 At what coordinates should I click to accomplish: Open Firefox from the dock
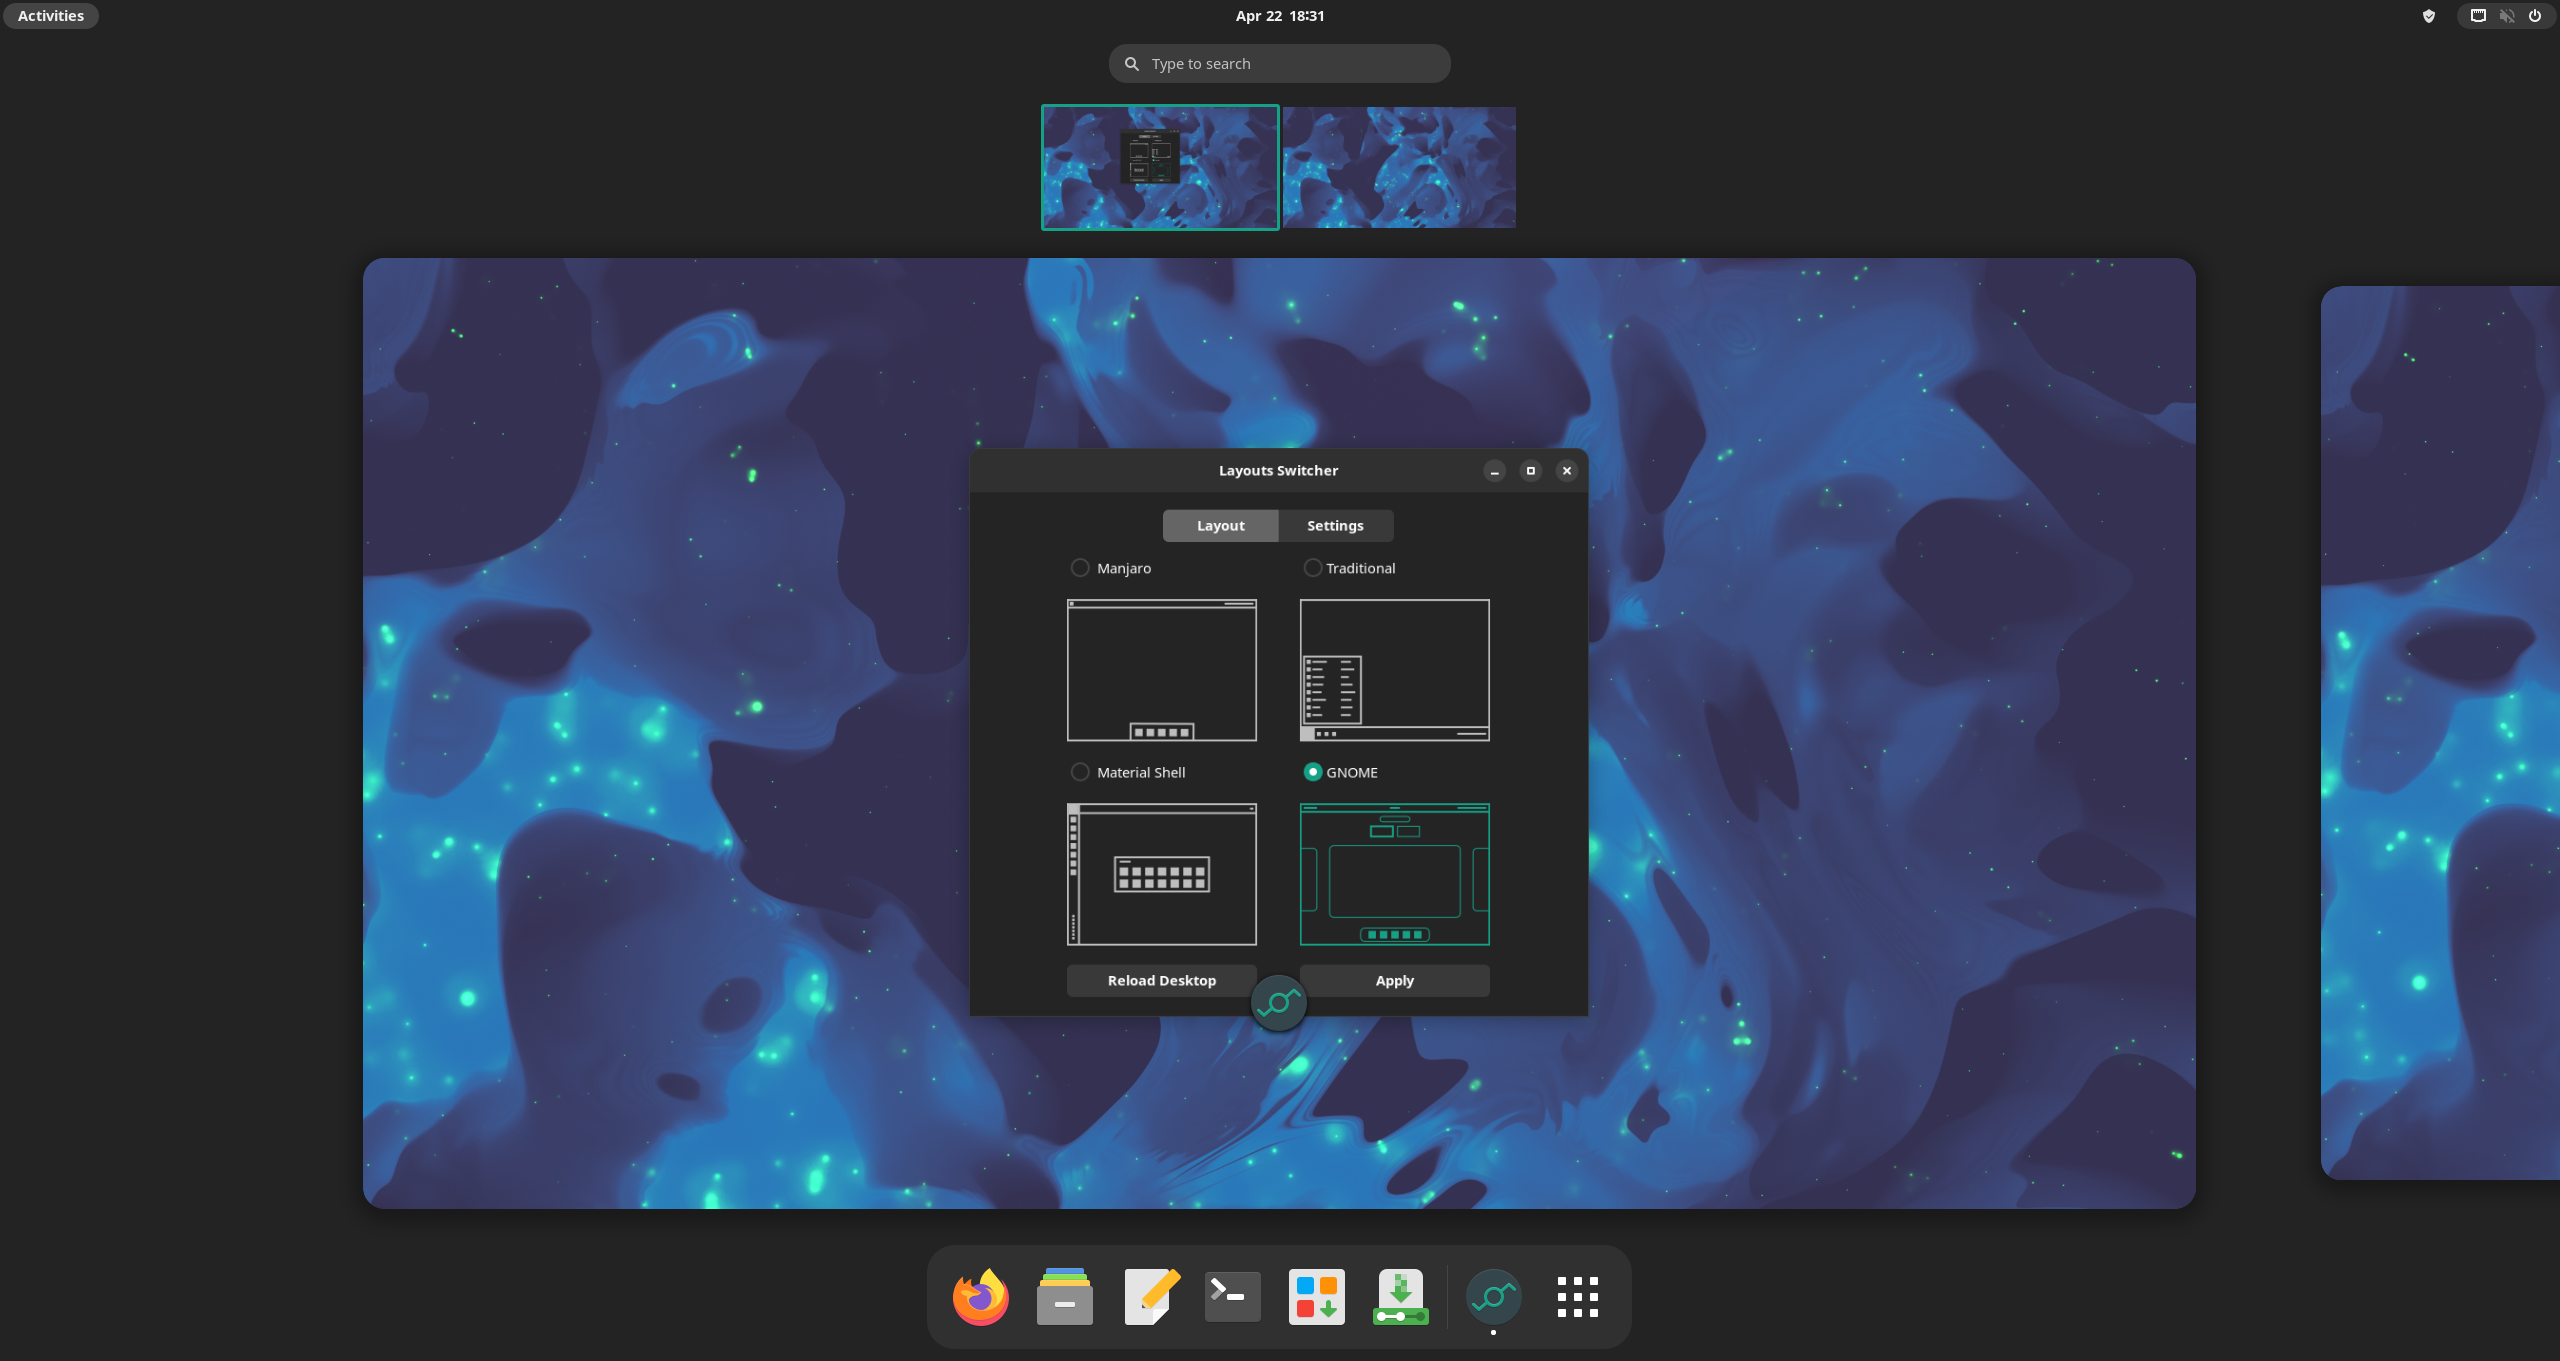(978, 1296)
